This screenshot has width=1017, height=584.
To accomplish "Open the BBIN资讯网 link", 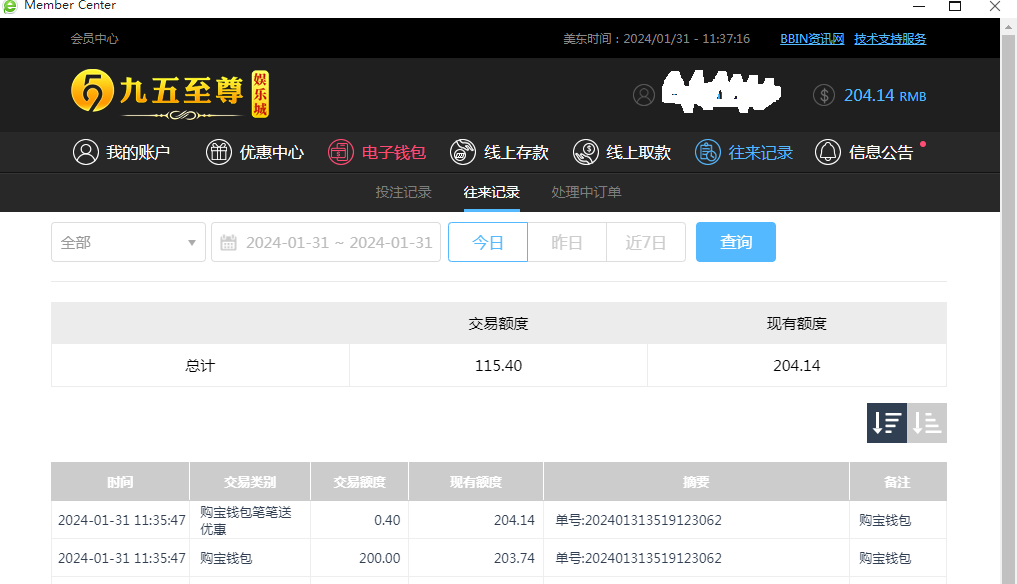I will [x=812, y=39].
